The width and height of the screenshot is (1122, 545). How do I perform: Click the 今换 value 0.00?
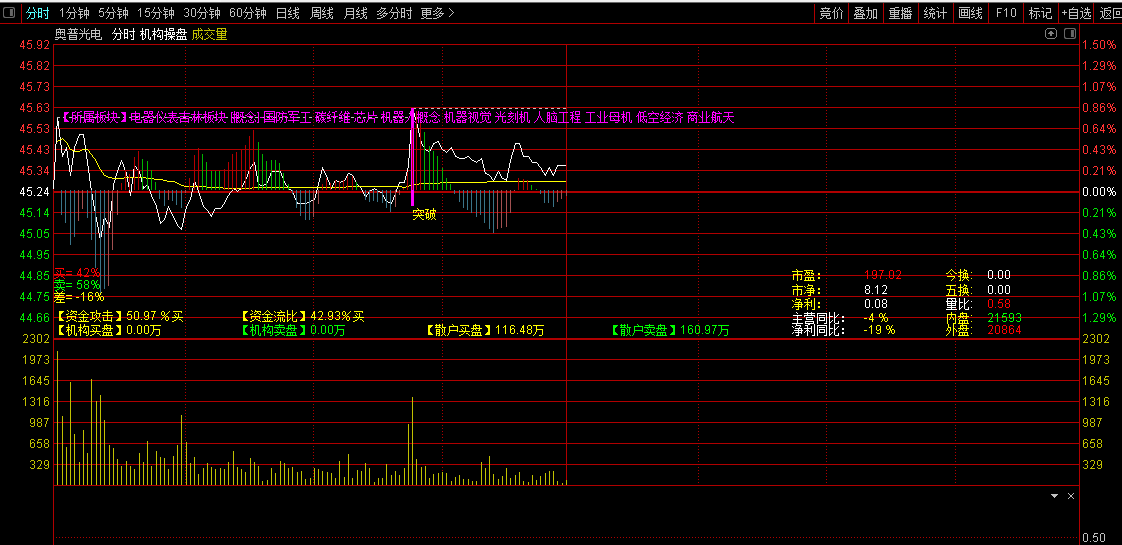pyautogui.click(x=999, y=275)
